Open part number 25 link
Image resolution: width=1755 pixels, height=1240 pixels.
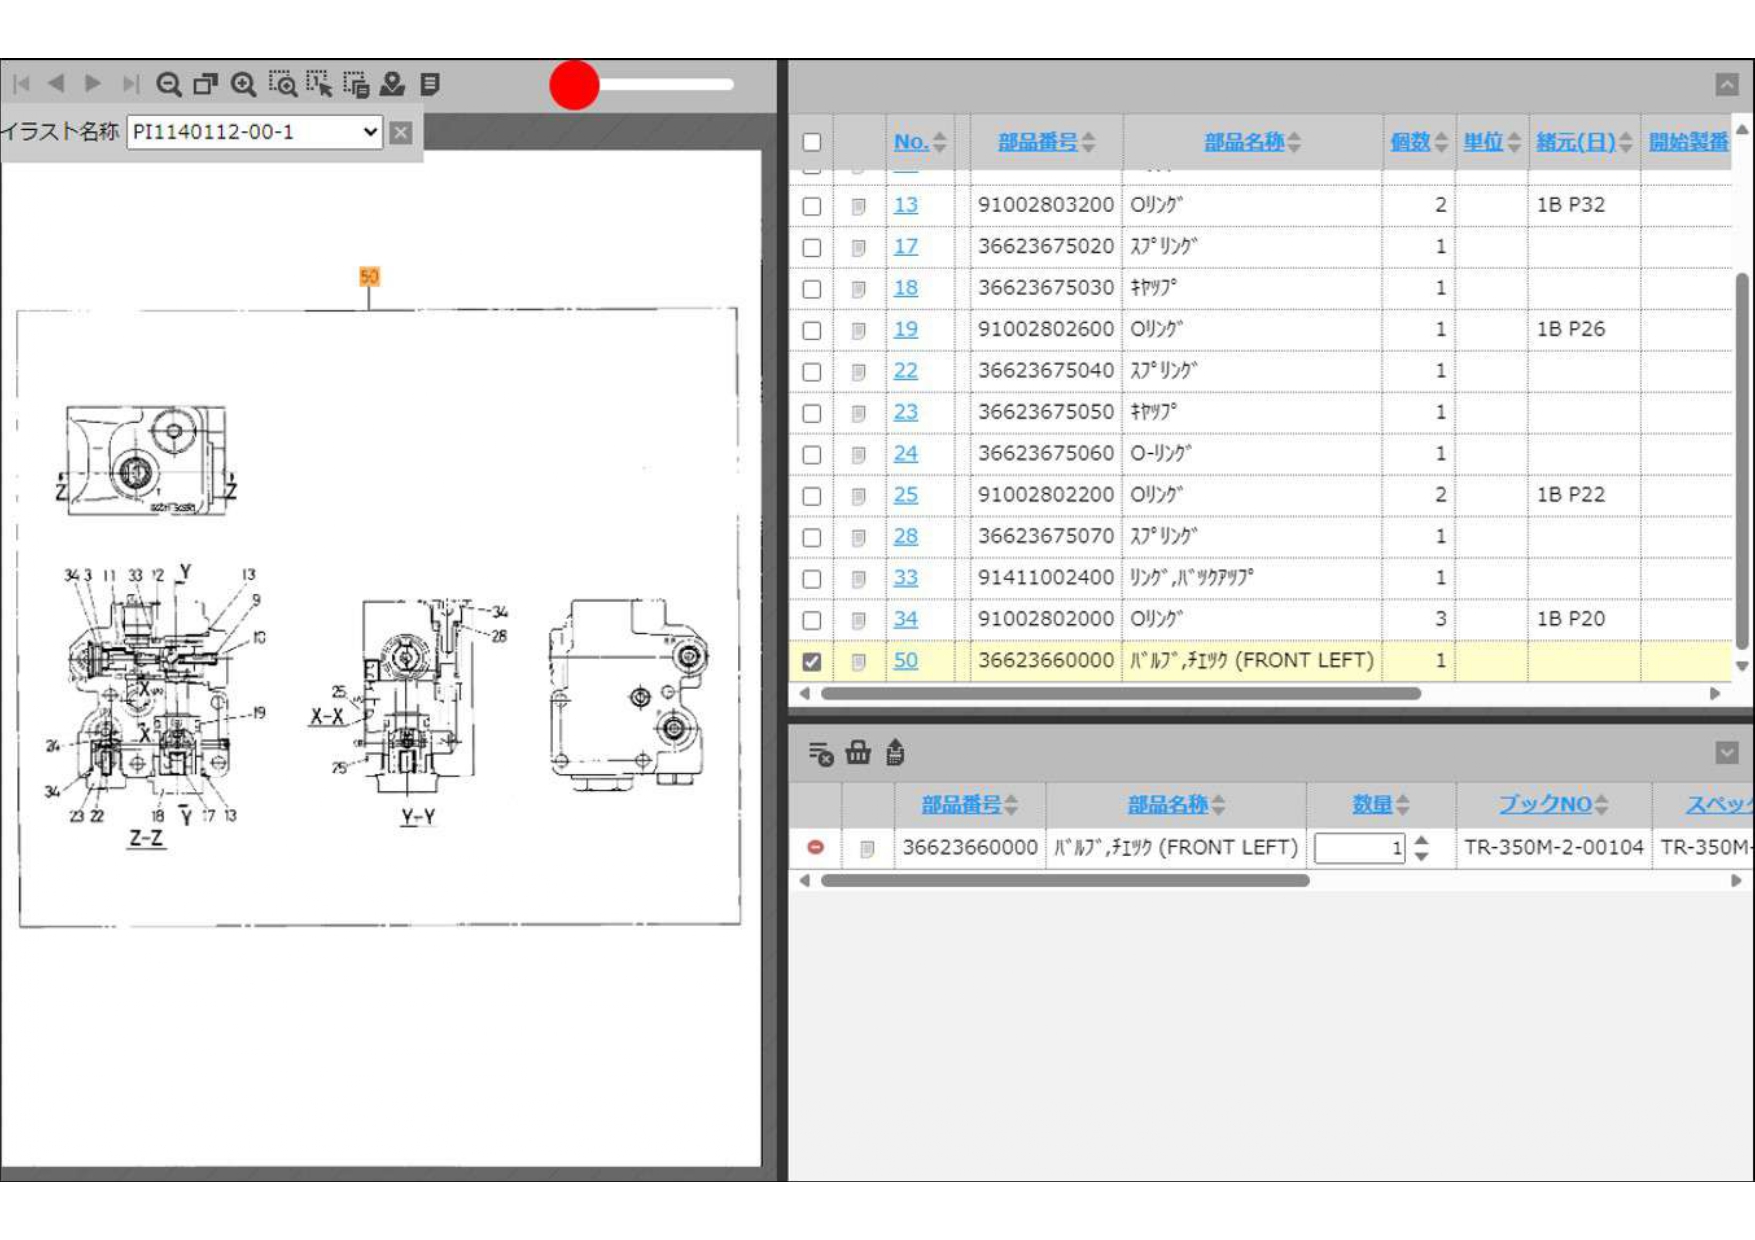pyautogui.click(x=905, y=495)
